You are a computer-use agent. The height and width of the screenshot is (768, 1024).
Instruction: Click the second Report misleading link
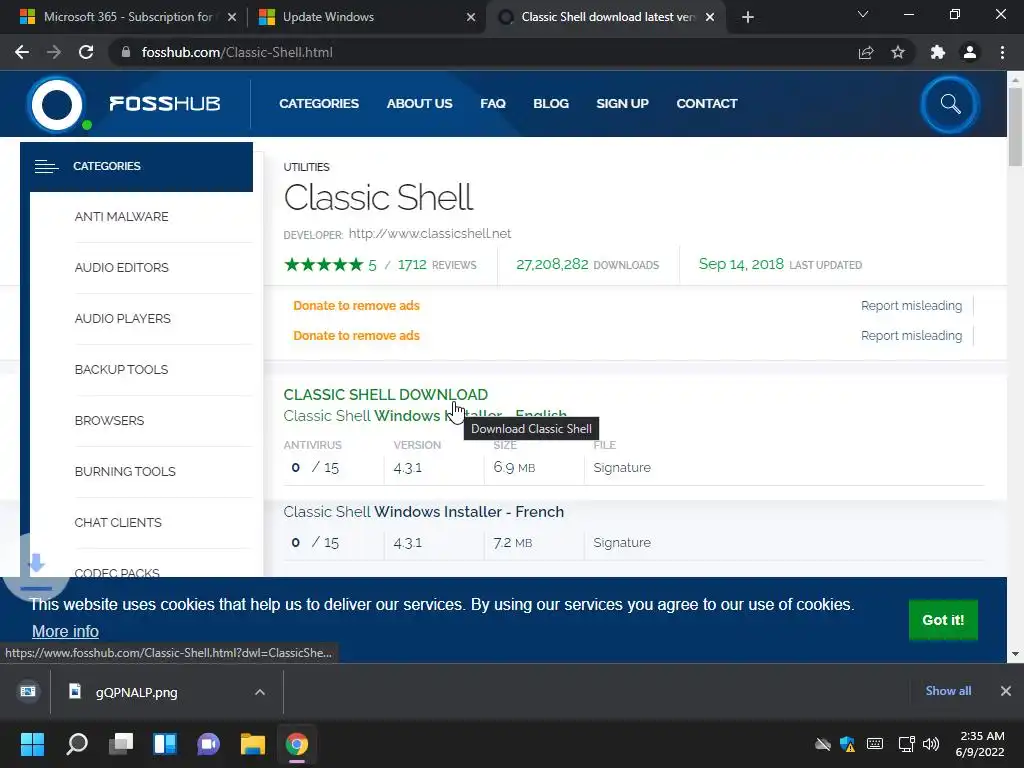point(912,336)
